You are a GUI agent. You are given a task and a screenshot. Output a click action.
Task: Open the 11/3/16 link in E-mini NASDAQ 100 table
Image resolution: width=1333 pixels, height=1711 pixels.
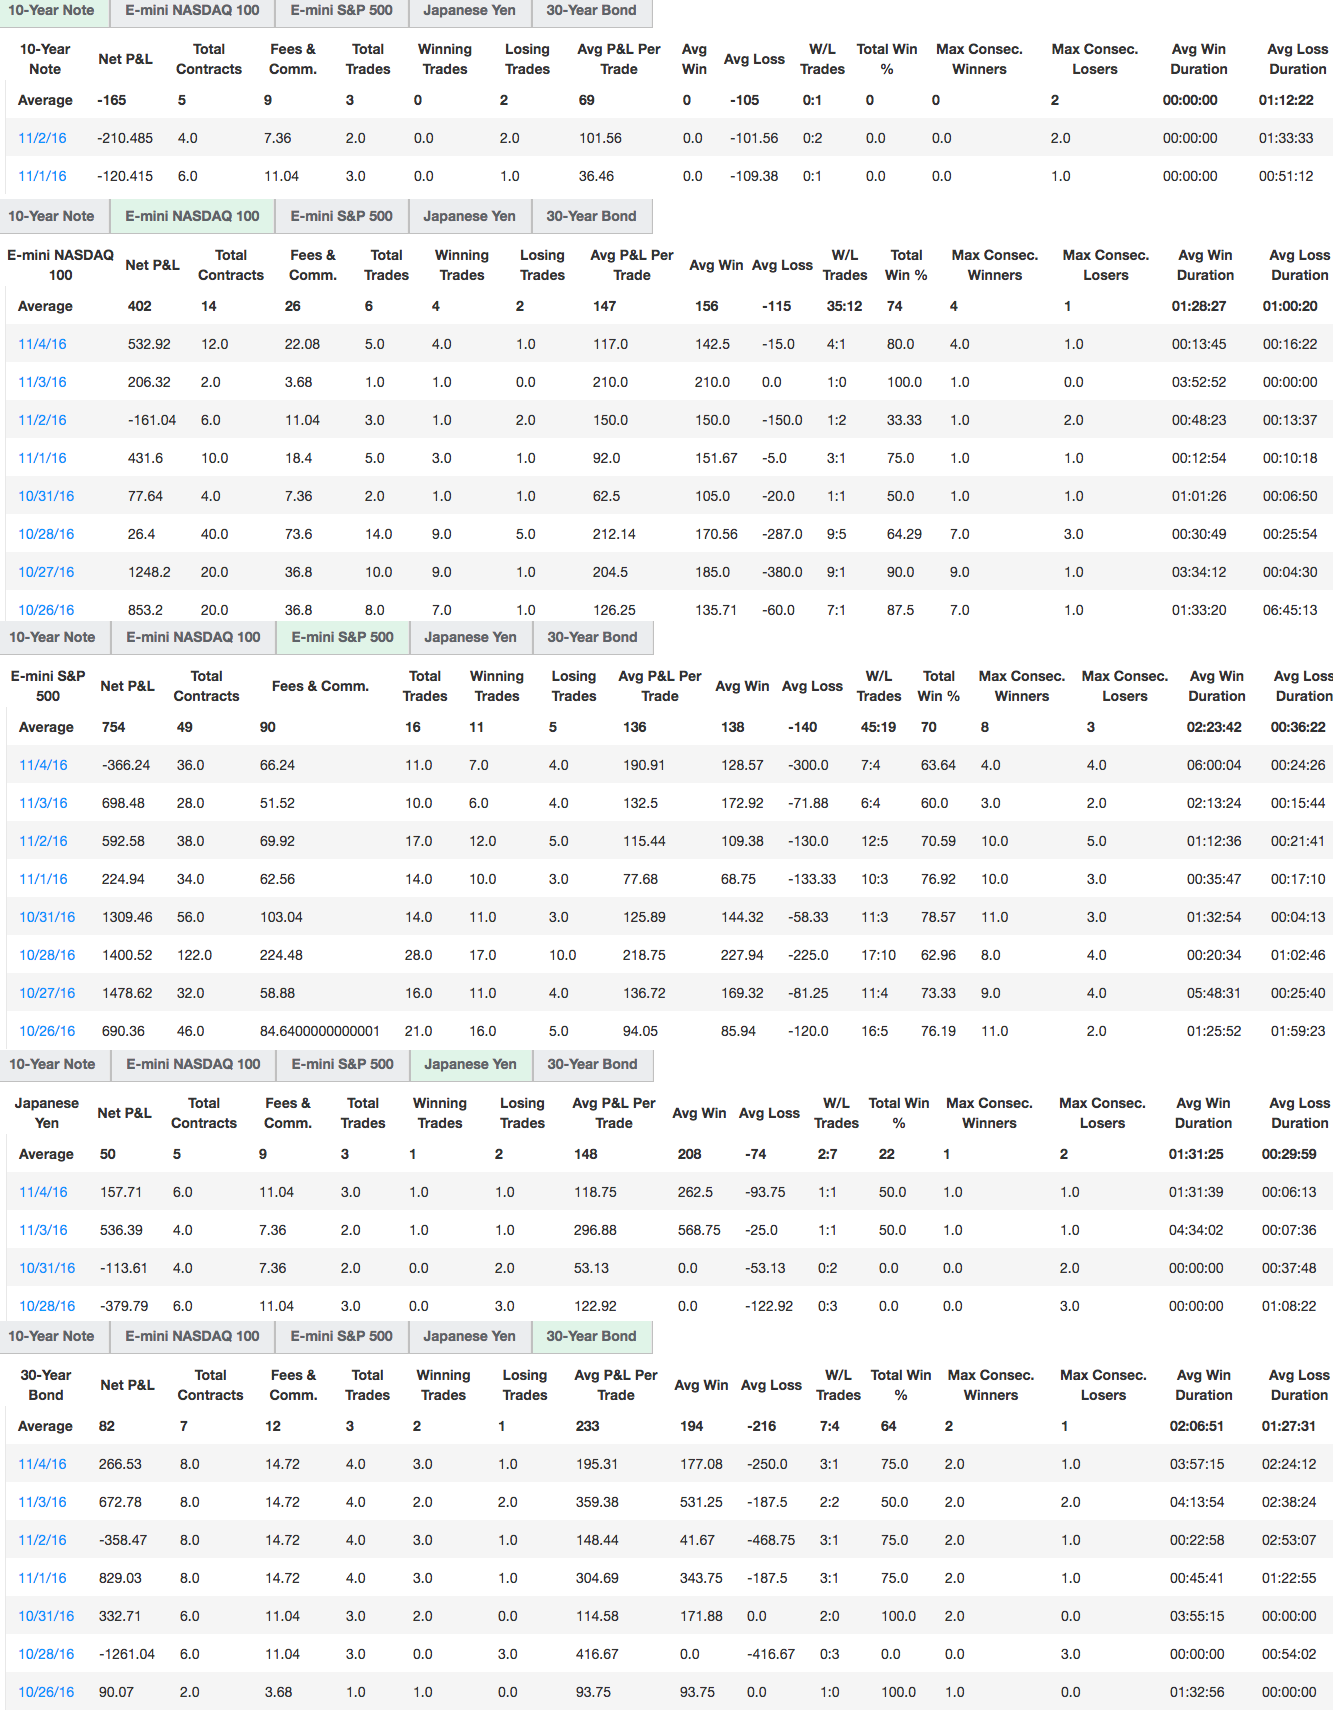pyautogui.click(x=42, y=382)
